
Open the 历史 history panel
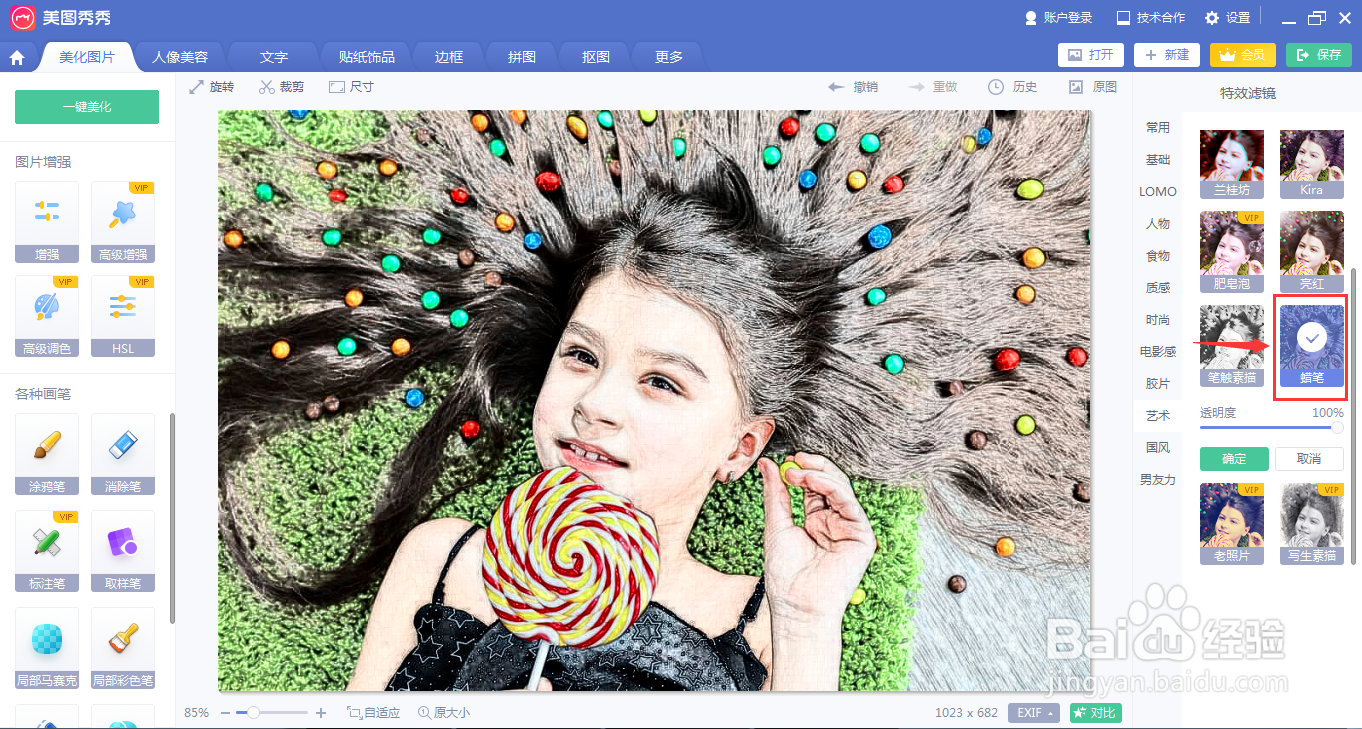tap(1013, 87)
